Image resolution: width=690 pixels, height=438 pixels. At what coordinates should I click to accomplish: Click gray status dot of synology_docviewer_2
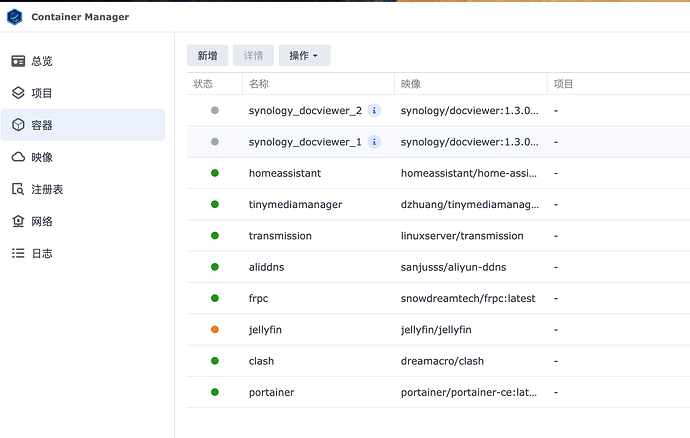pos(215,110)
